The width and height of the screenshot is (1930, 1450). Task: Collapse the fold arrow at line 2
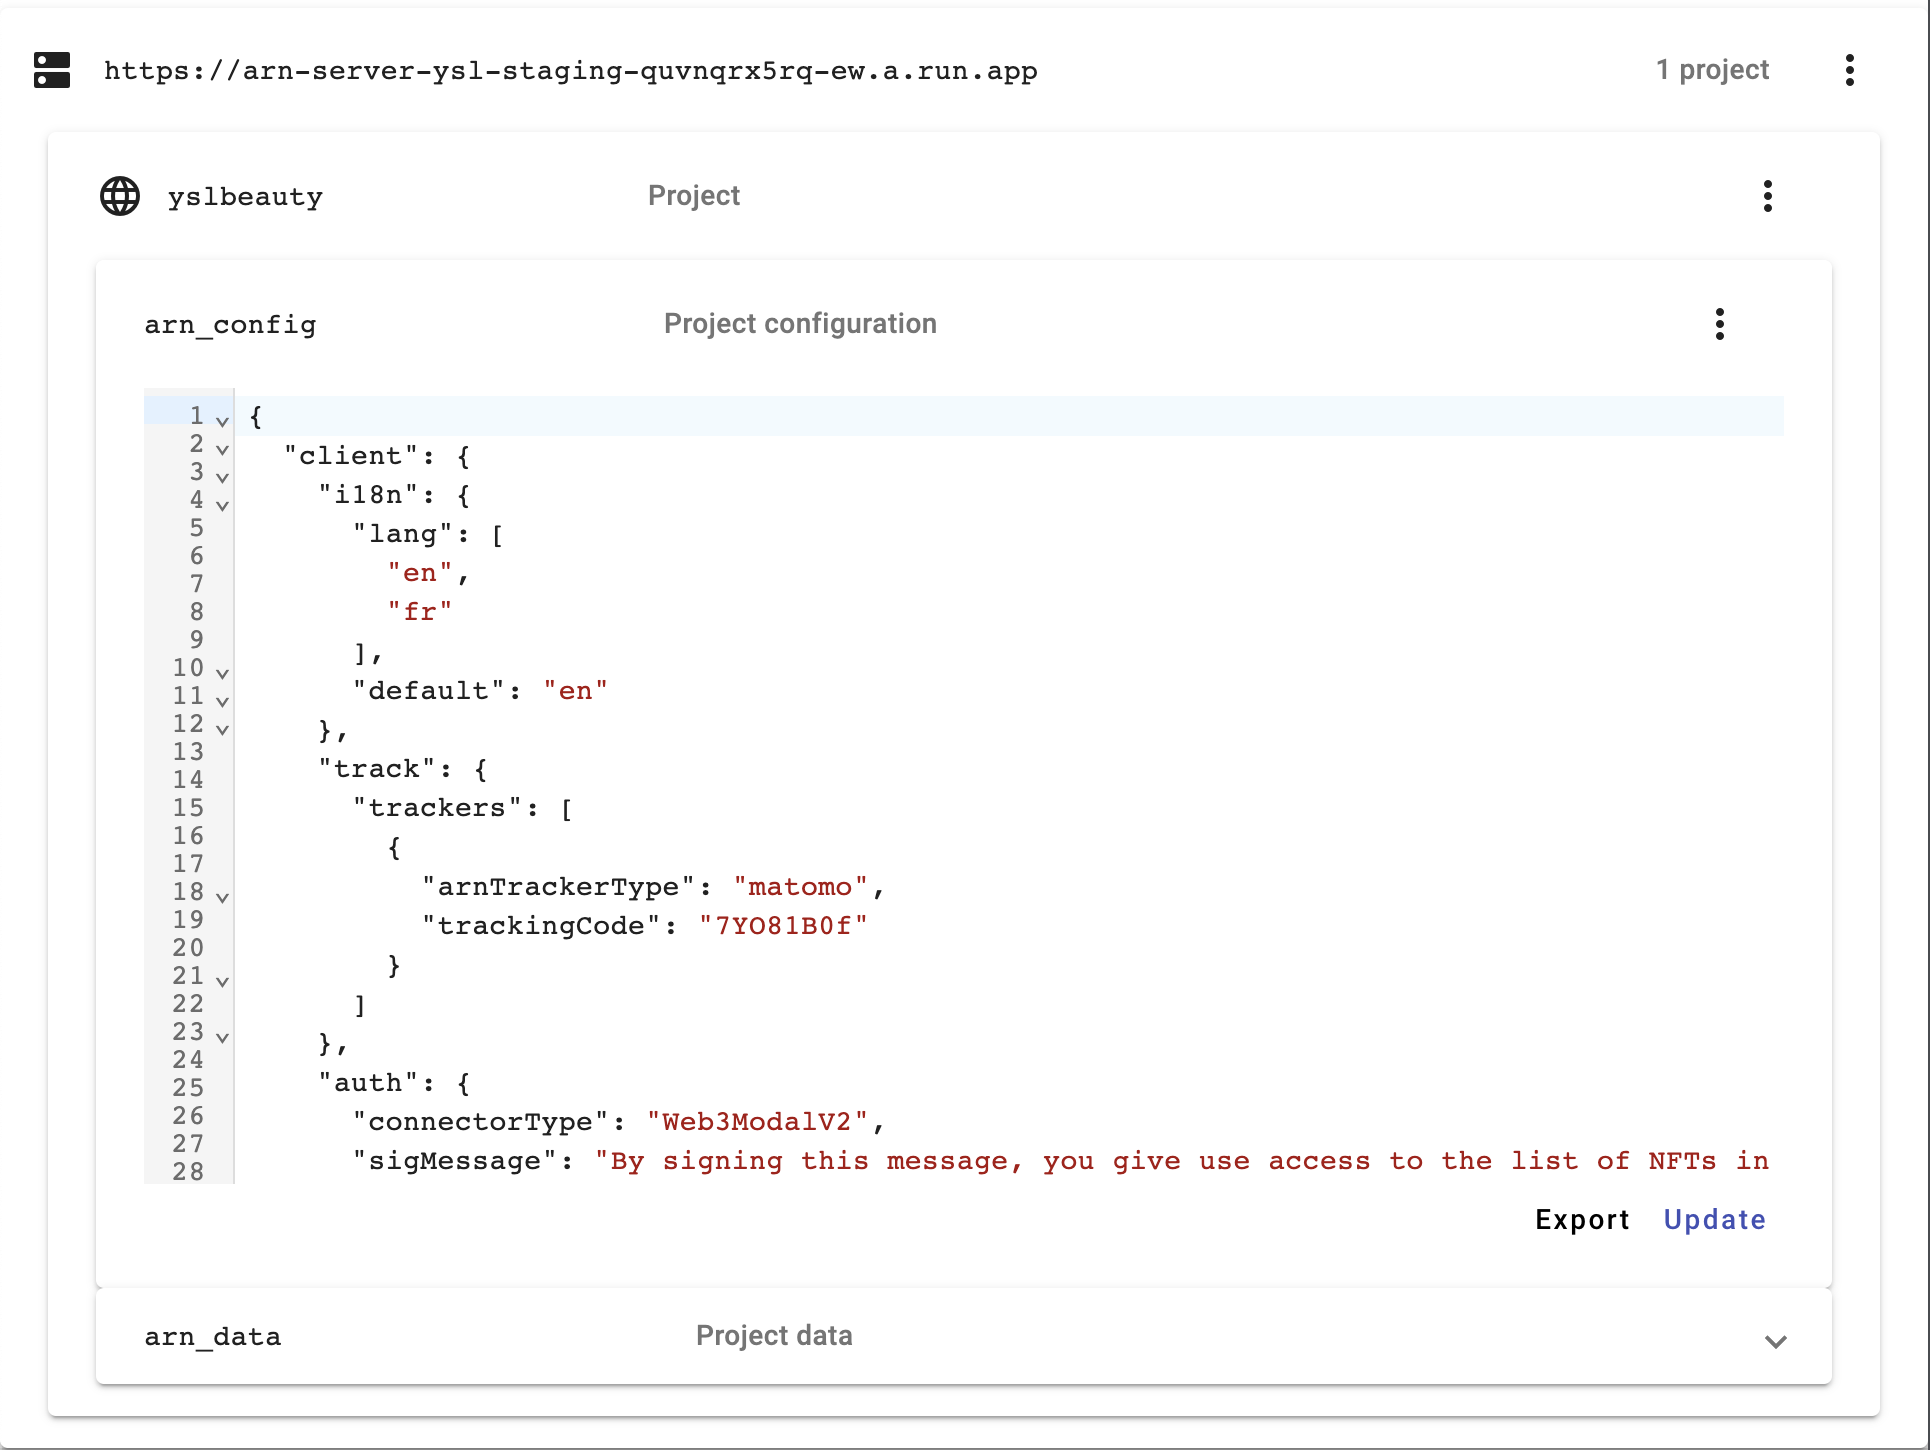point(222,449)
